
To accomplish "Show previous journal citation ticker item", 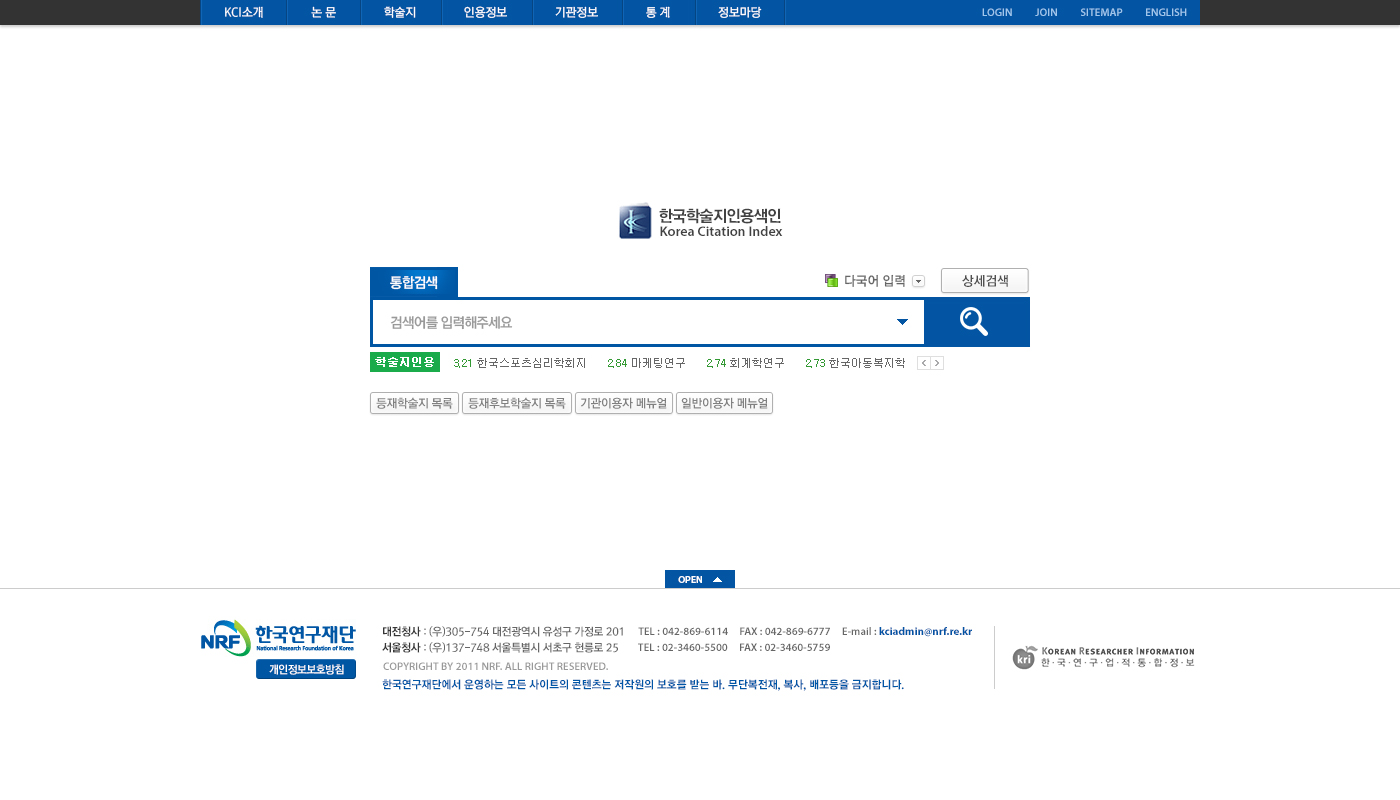I will pos(924,363).
